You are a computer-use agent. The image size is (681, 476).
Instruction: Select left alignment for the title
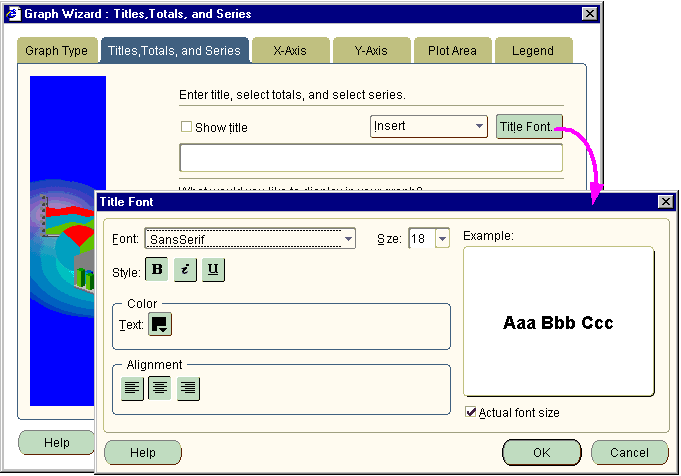[132, 388]
